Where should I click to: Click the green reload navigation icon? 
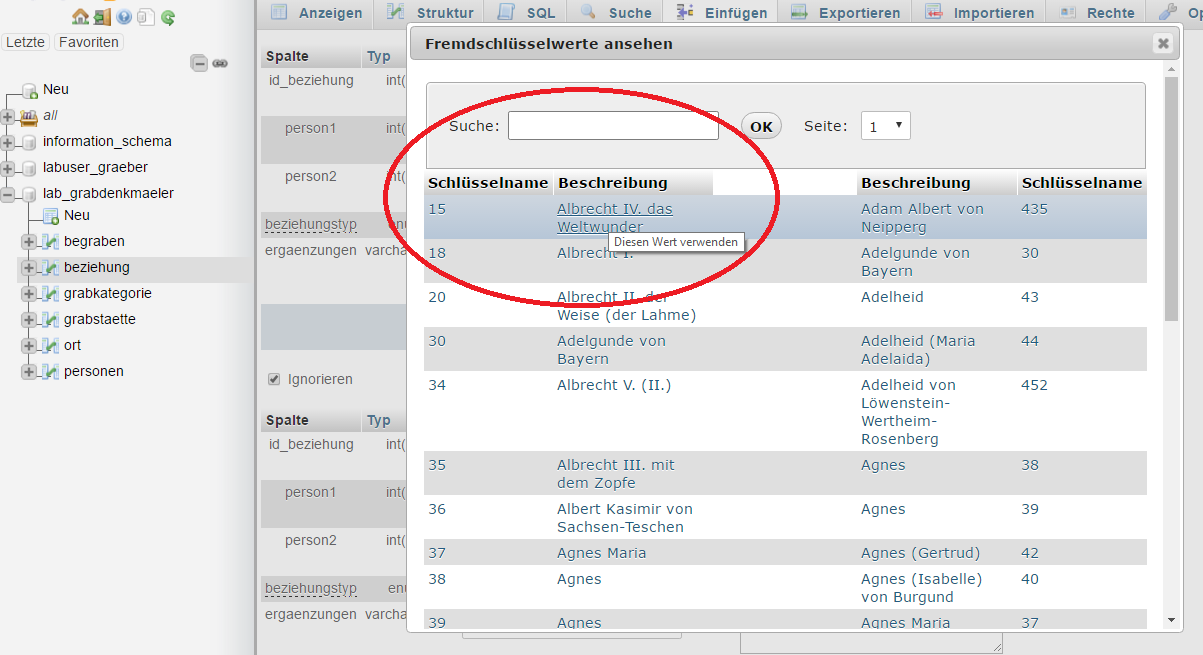point(168,17)
